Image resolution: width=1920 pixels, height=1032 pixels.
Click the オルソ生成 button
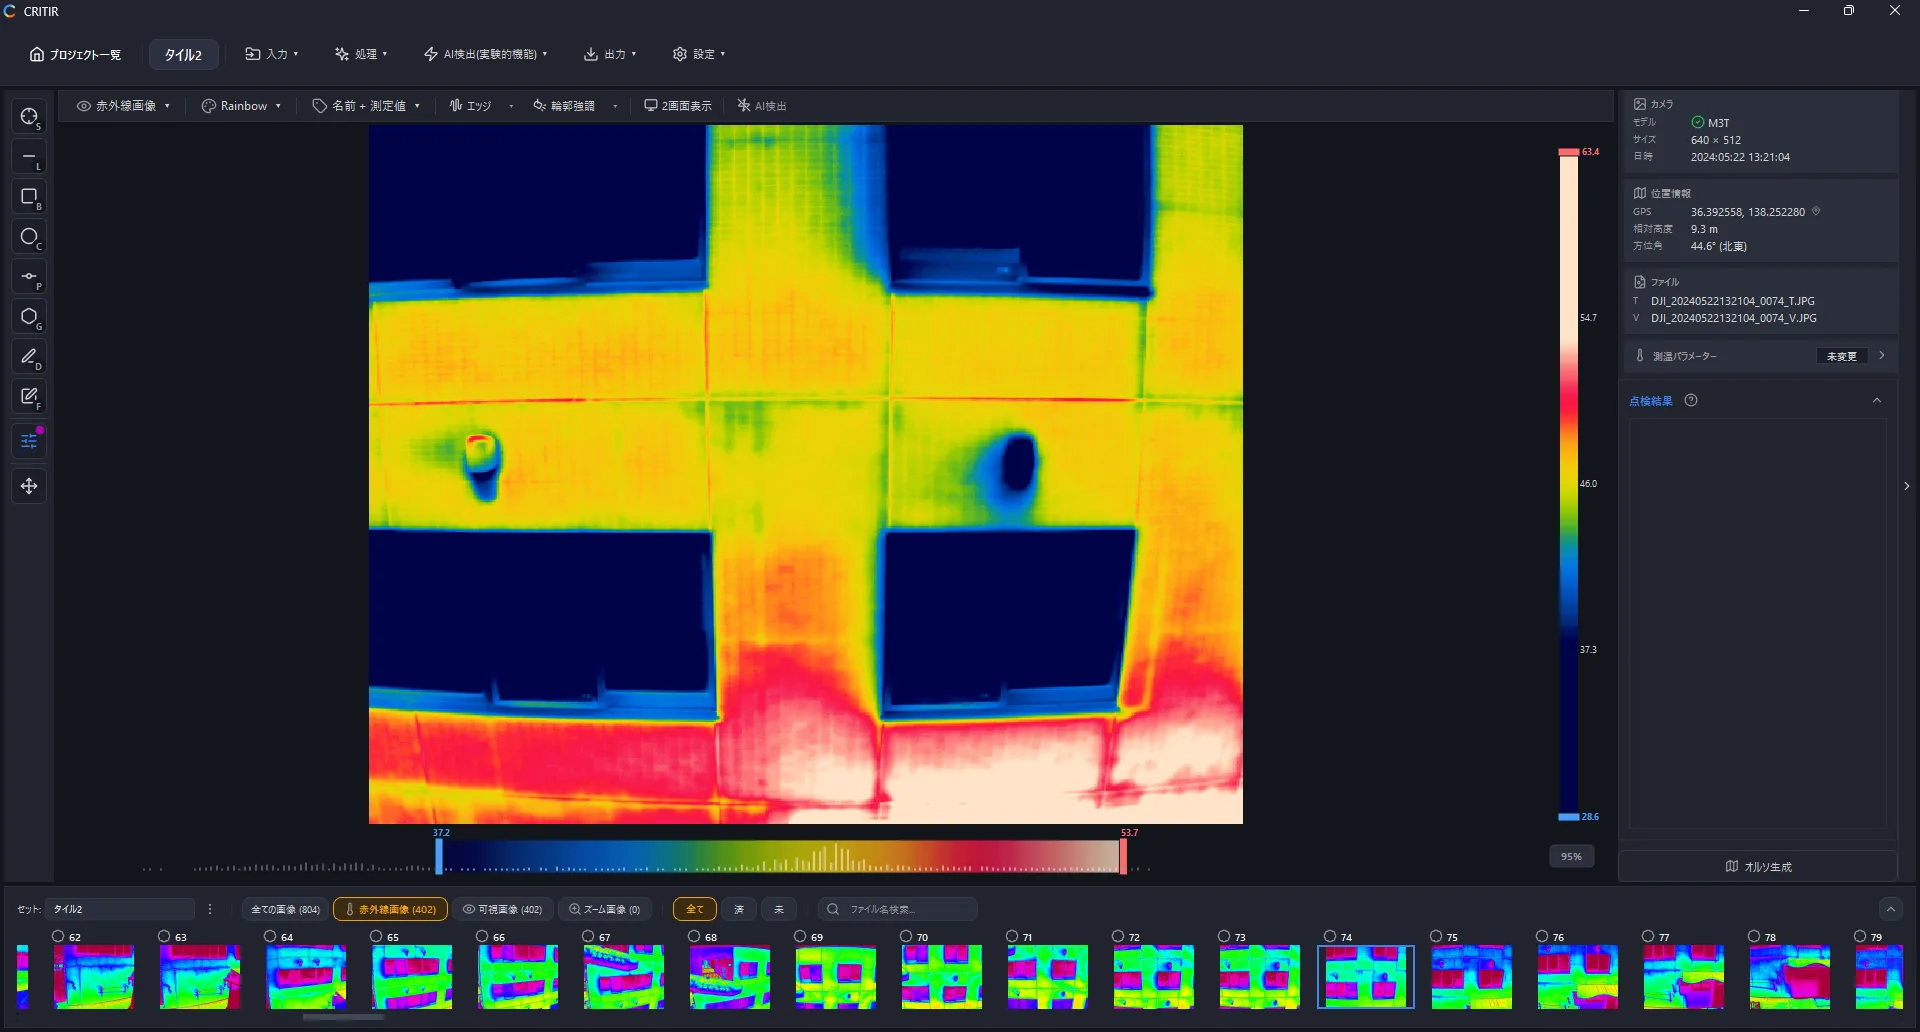pyautogui.click(x=1758, y=866)
